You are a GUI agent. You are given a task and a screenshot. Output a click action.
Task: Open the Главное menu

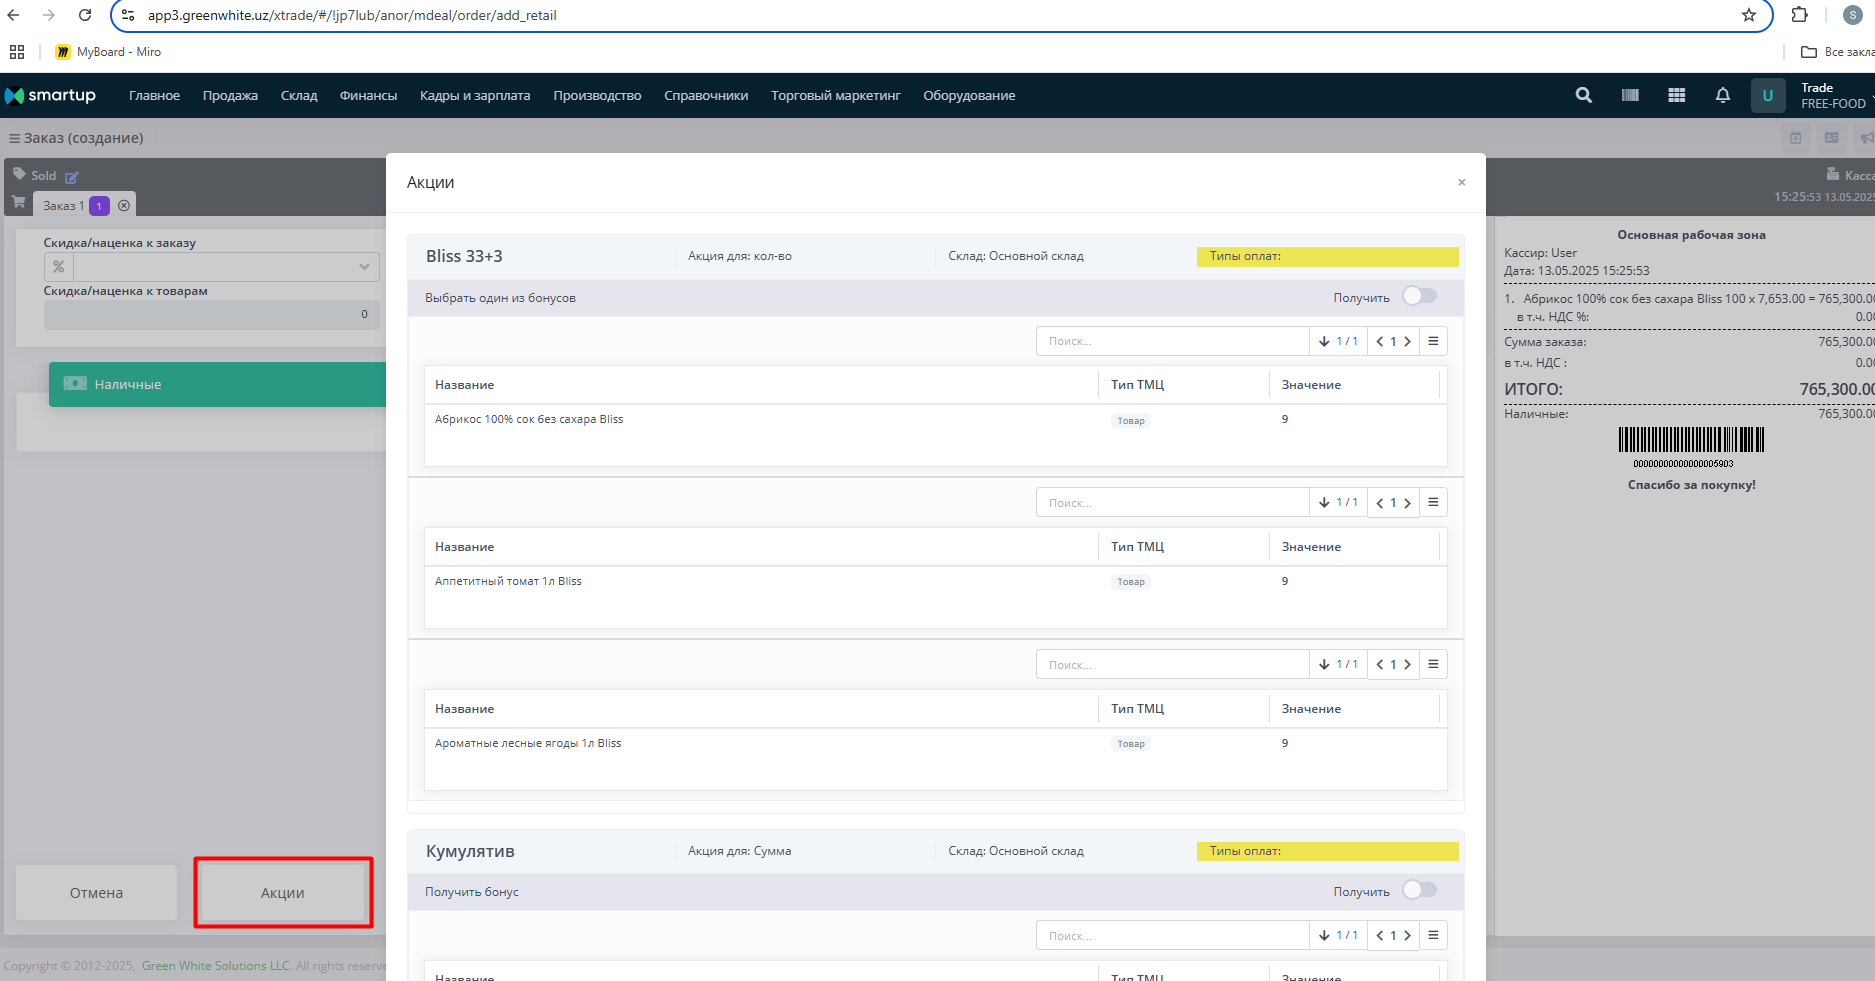point(154,95)
